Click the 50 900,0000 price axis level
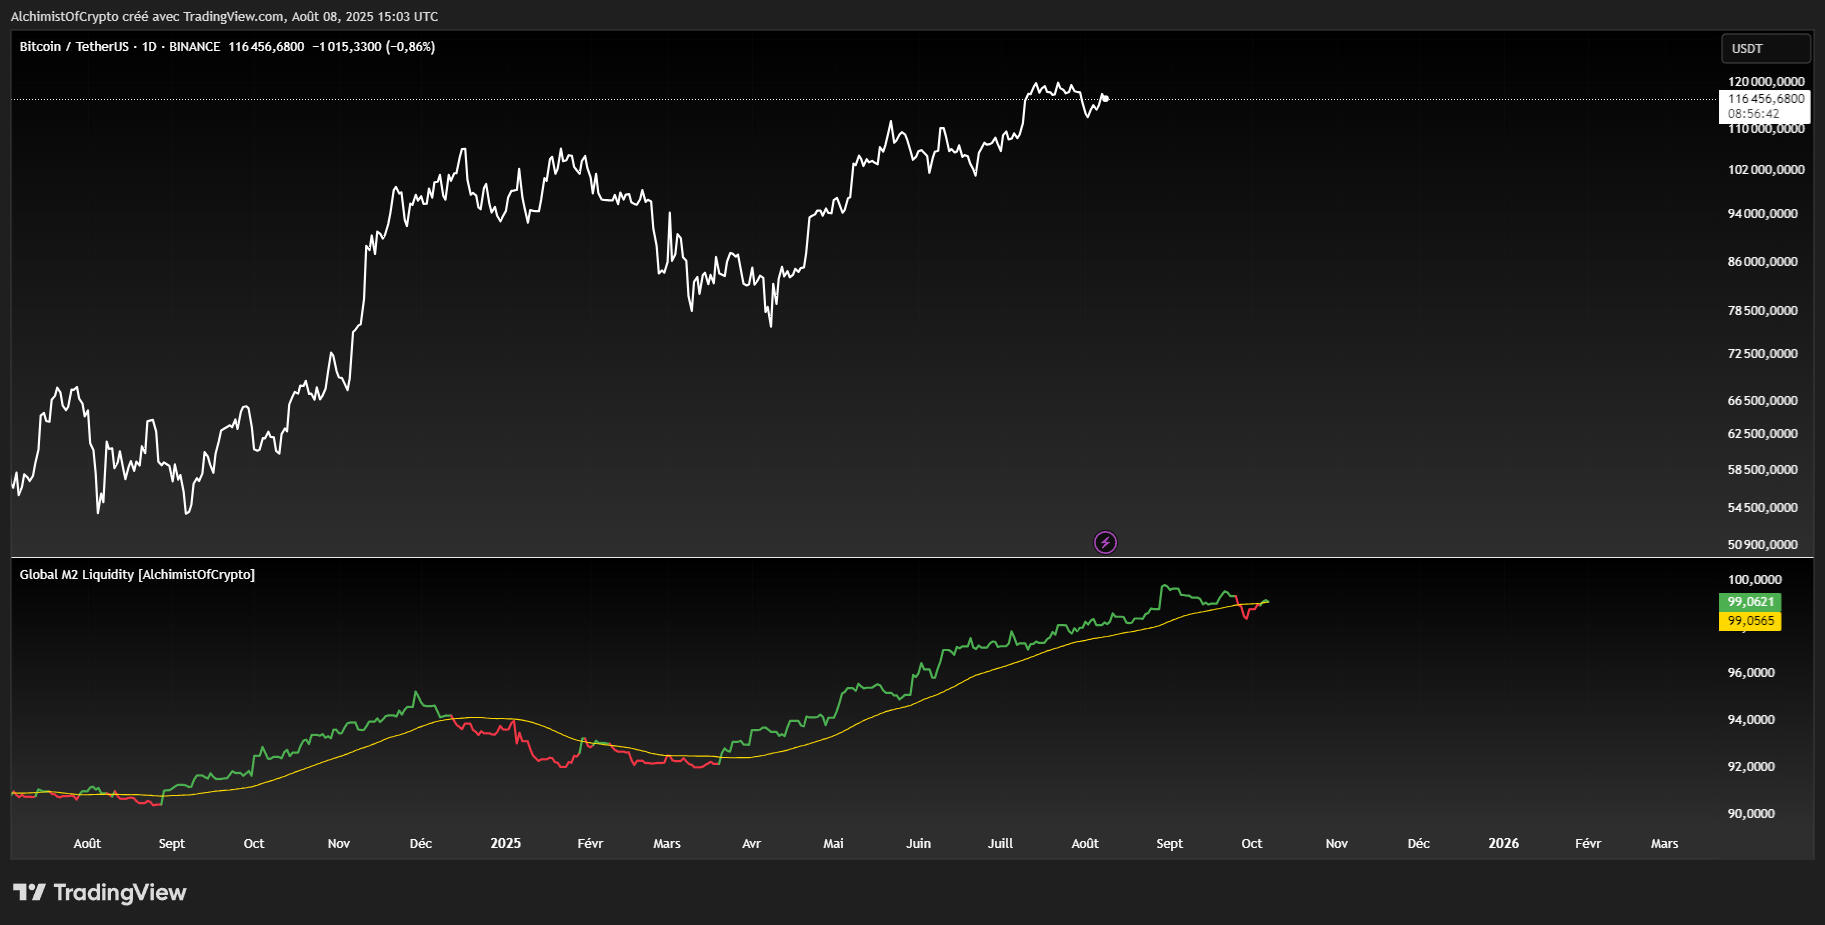The image size is (1825, 925). 1762,545
